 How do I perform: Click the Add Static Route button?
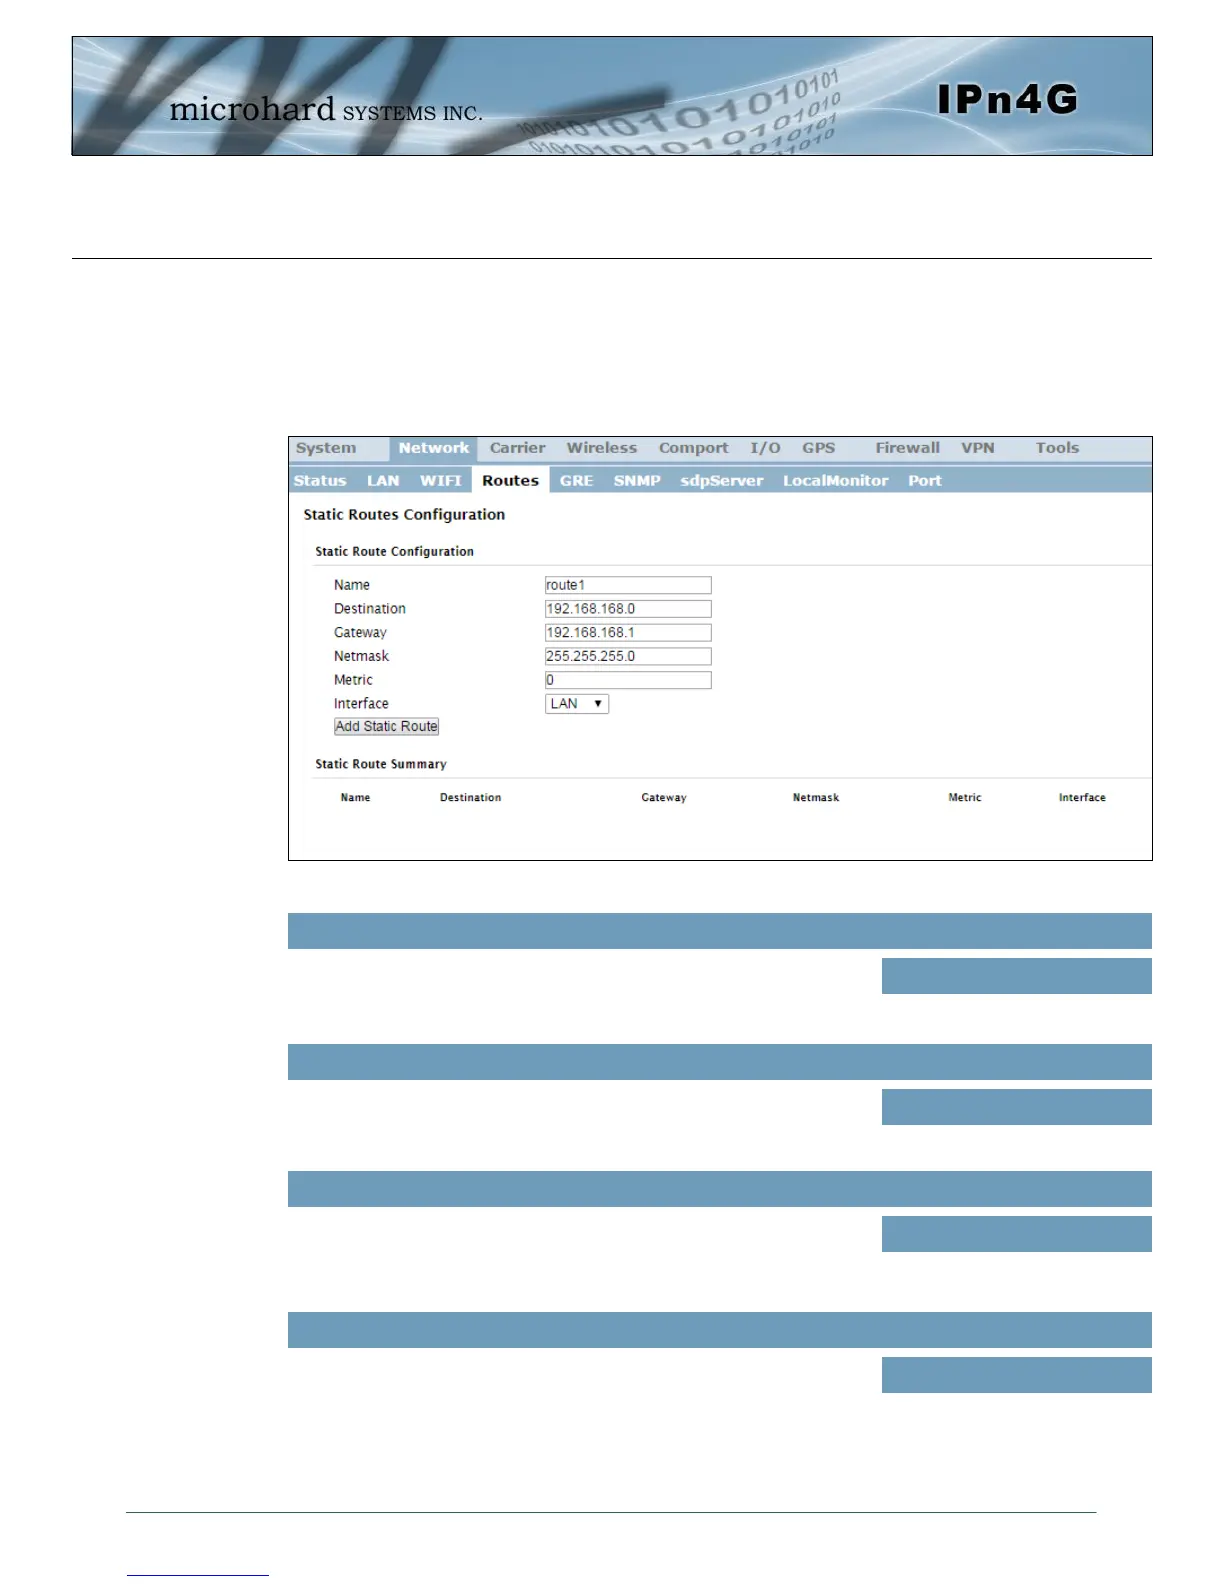pyautogui.click(x=386, y=726)
